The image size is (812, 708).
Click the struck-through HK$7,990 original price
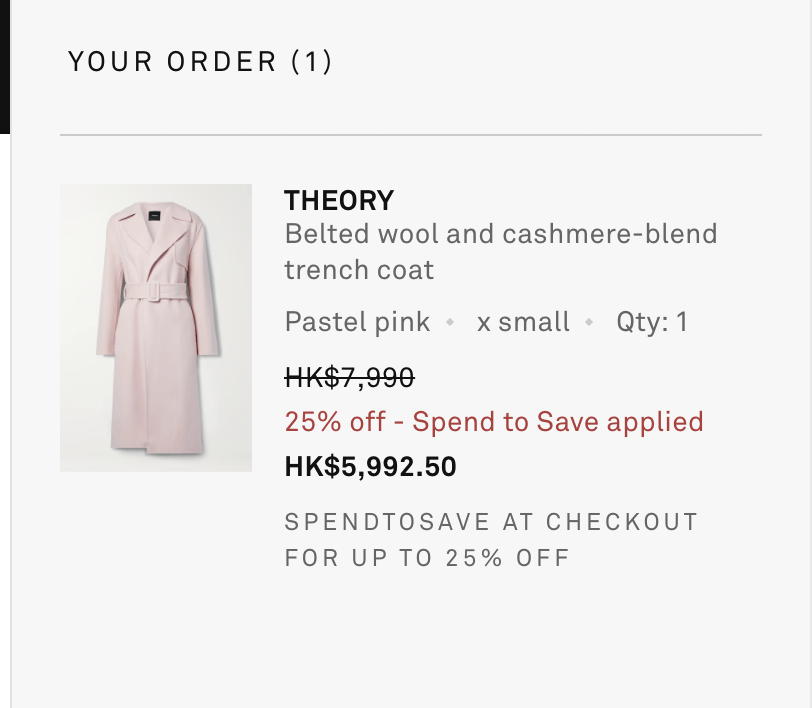[x=350, y=377]
